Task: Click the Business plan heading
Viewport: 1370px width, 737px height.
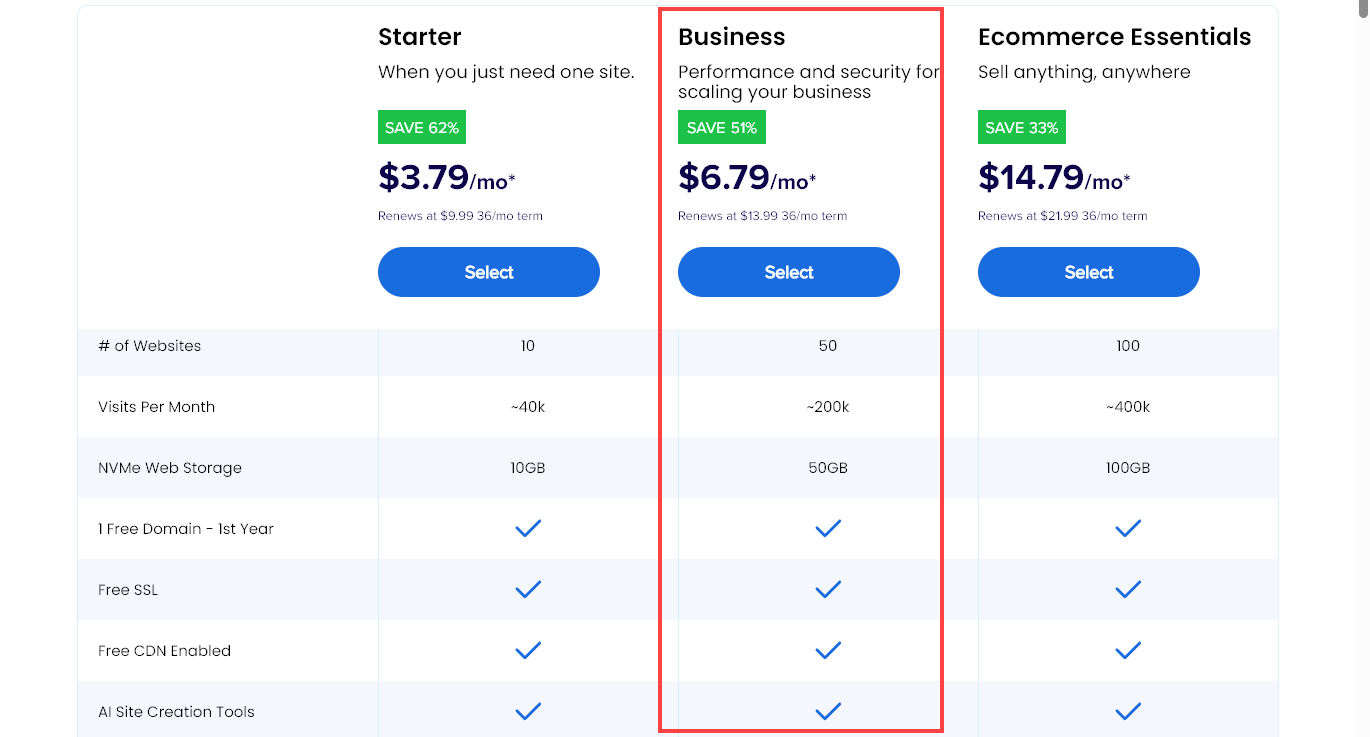Action: [731, 36]
